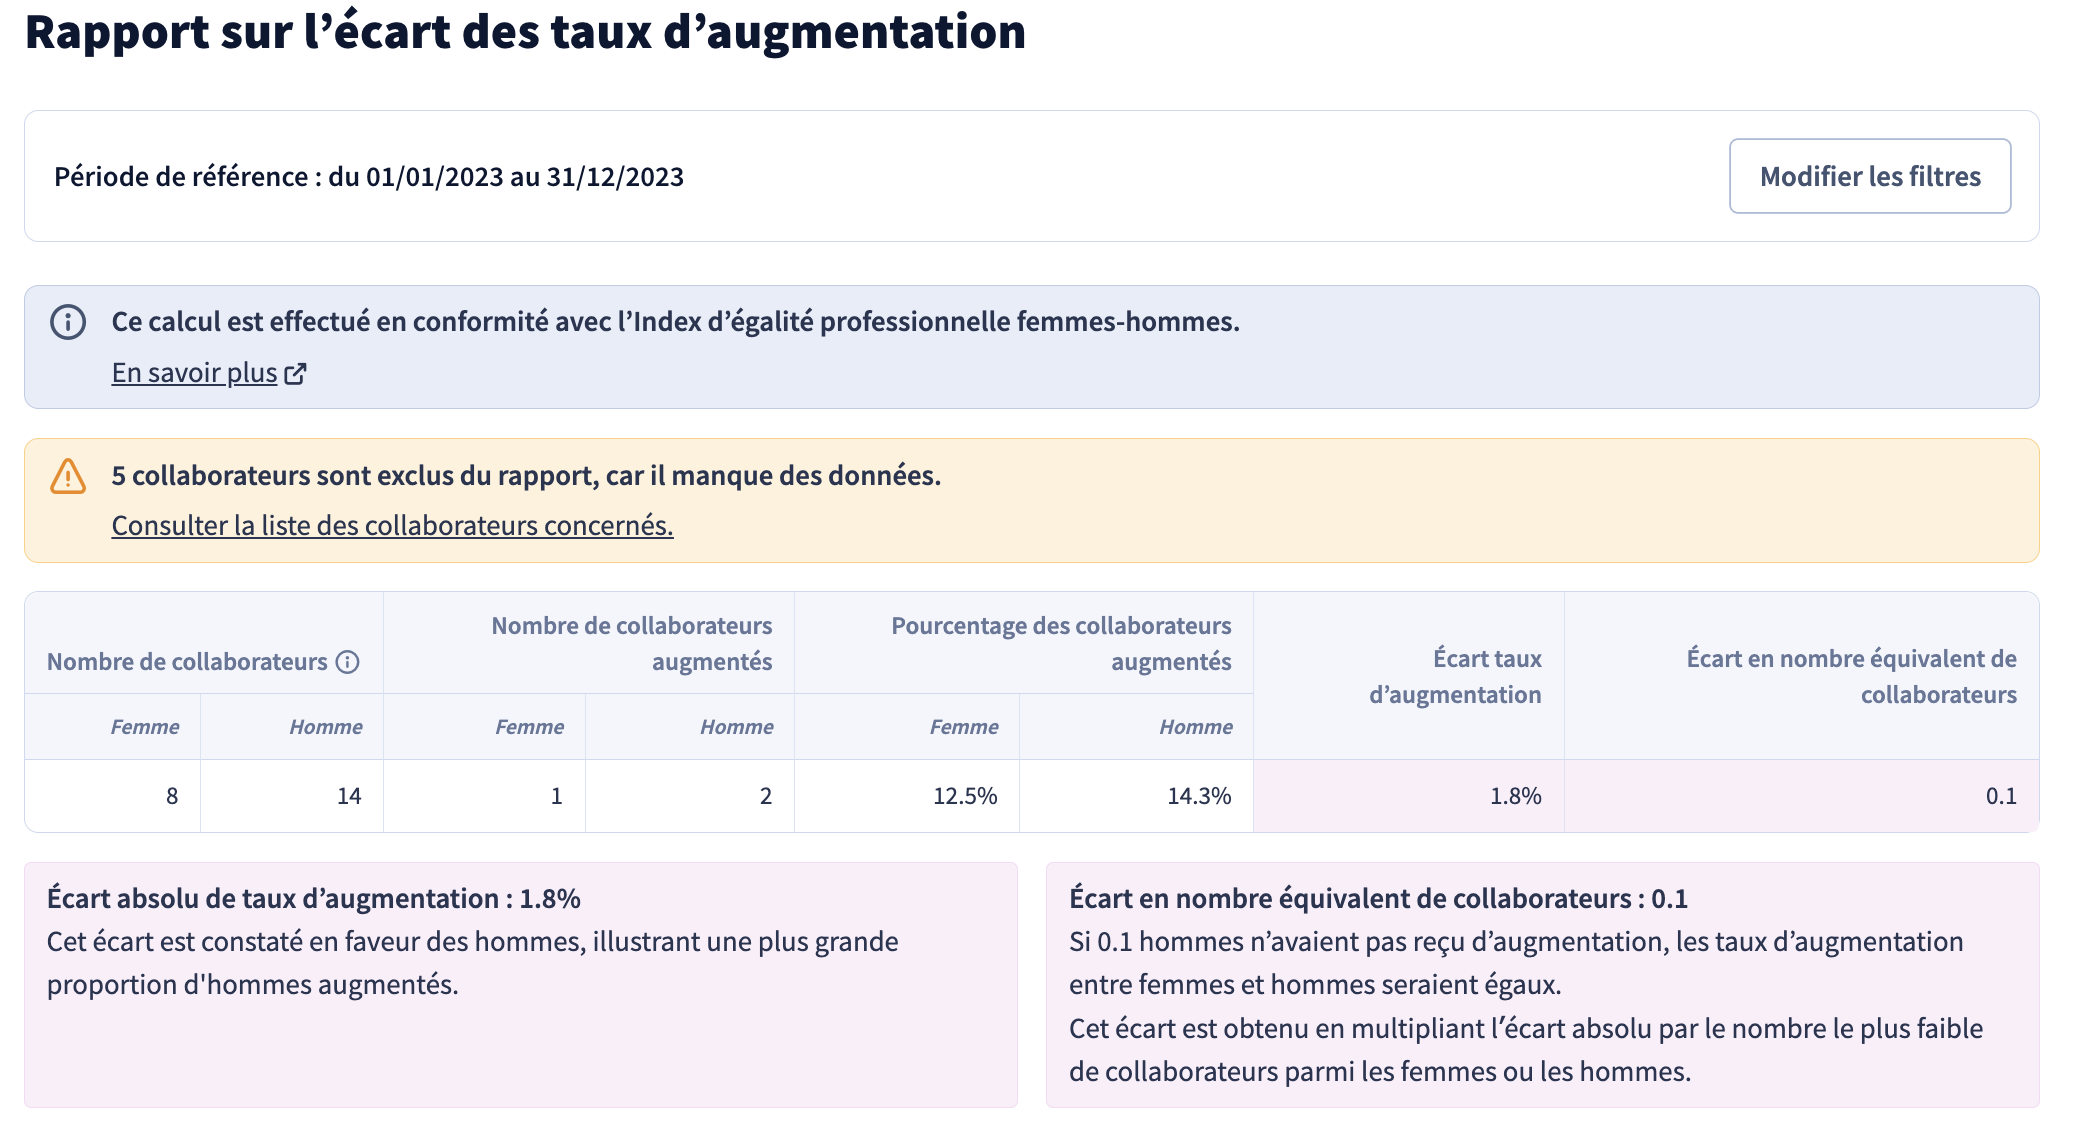The height and width of the screenshot is (1128, 2076).
Task: Click the Écart absolu de taux d'augmentation card
Action: point(521,985)
